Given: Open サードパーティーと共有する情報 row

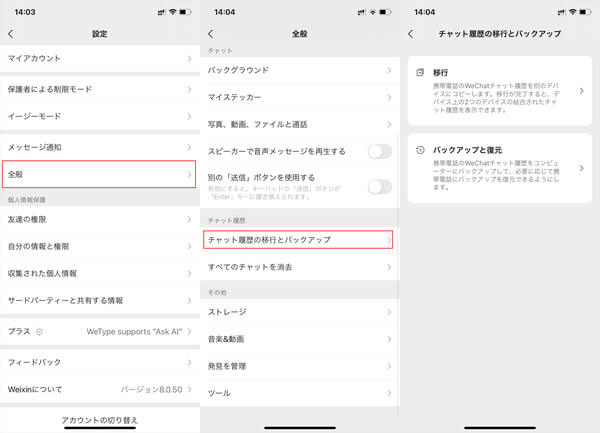Looking at the screenshot, I should [100, 301].
